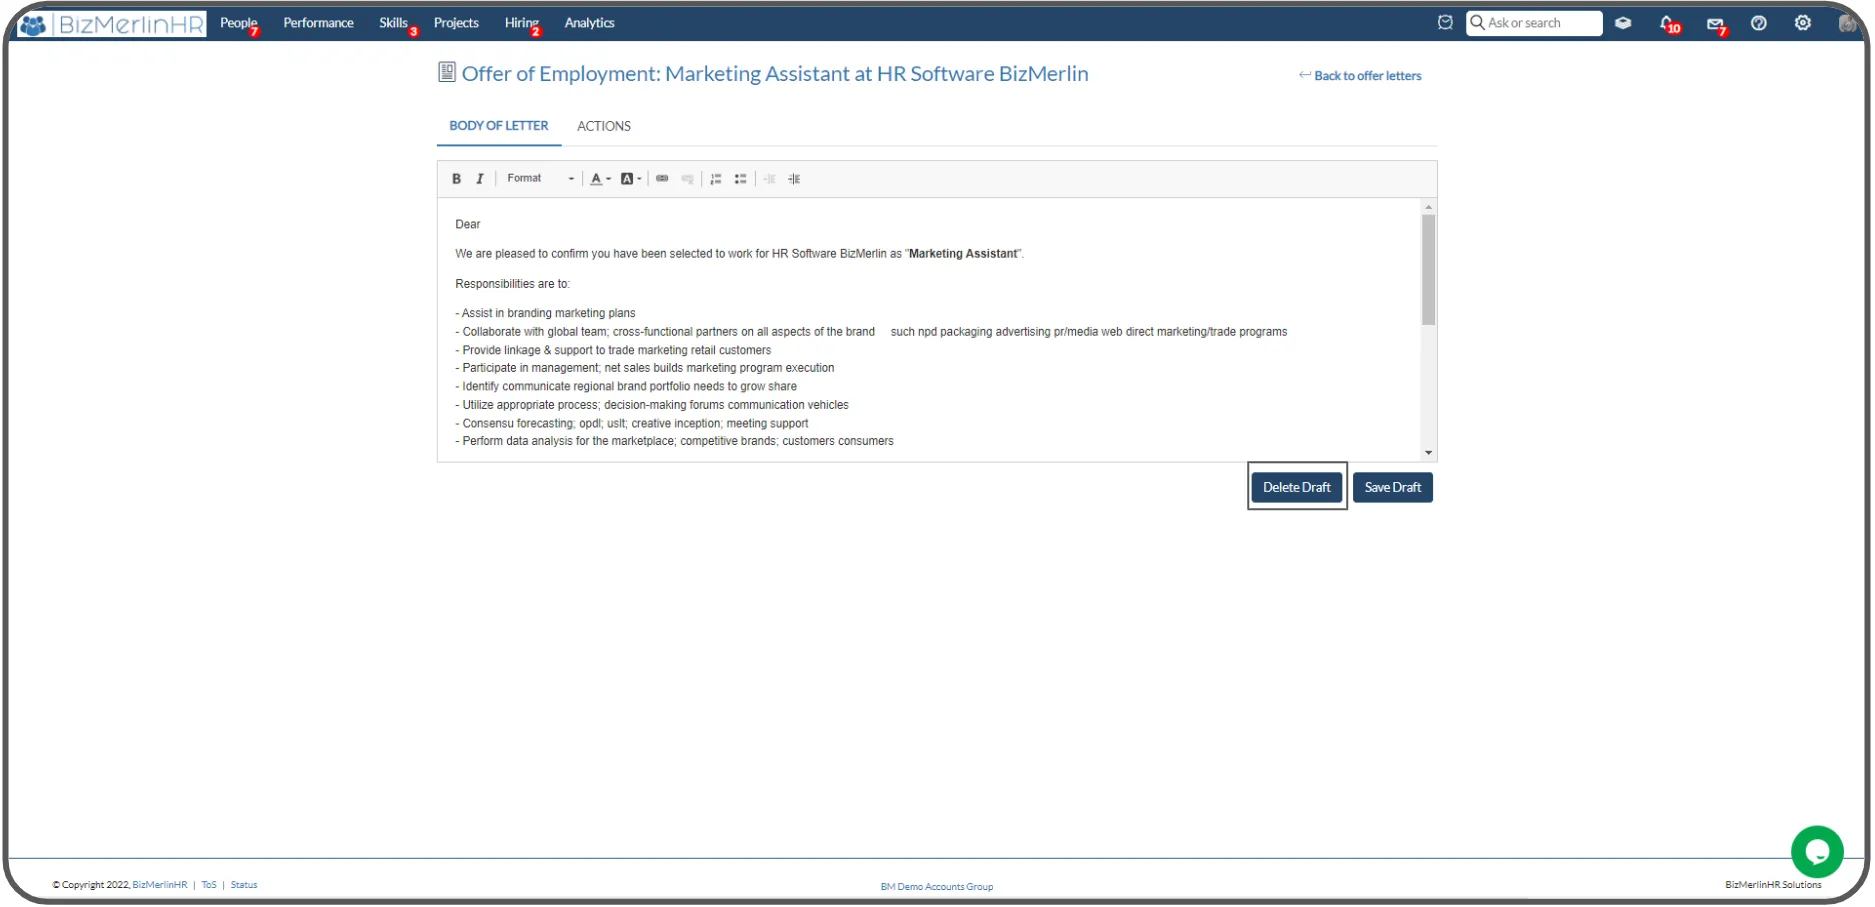Switch to the Actions tab
This screenshot has height=907, width=1875.
[x=604, y=126]
